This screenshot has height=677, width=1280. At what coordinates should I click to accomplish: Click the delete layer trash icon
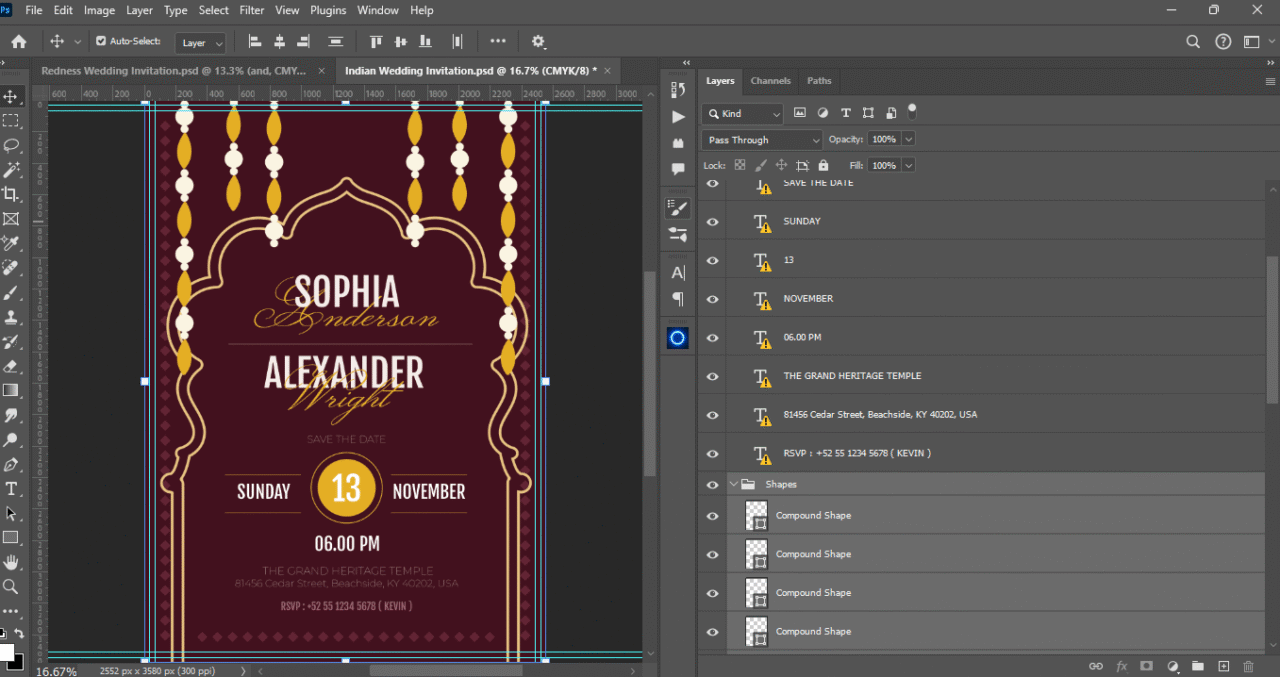click(1248, 666)
